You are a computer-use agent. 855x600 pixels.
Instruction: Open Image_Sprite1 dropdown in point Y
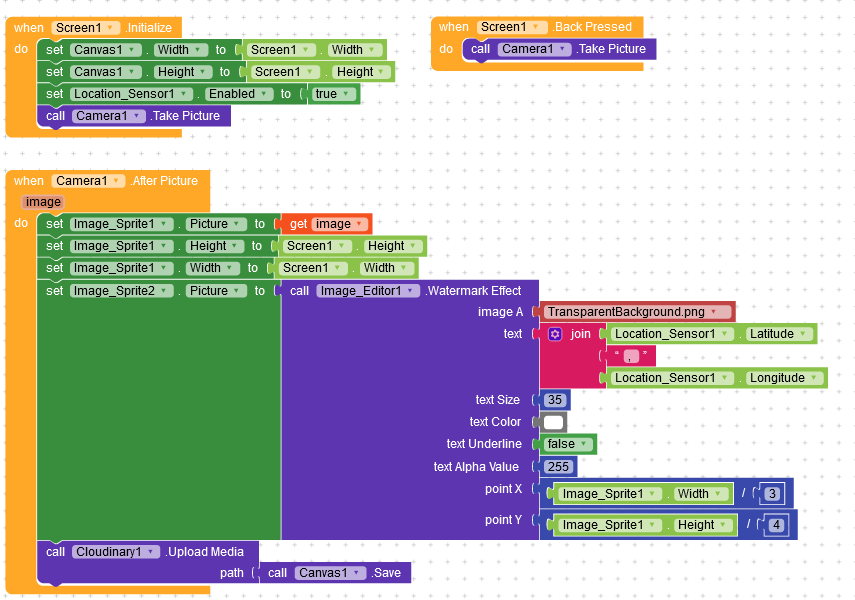pyautogui.click(x=610, y=525)
